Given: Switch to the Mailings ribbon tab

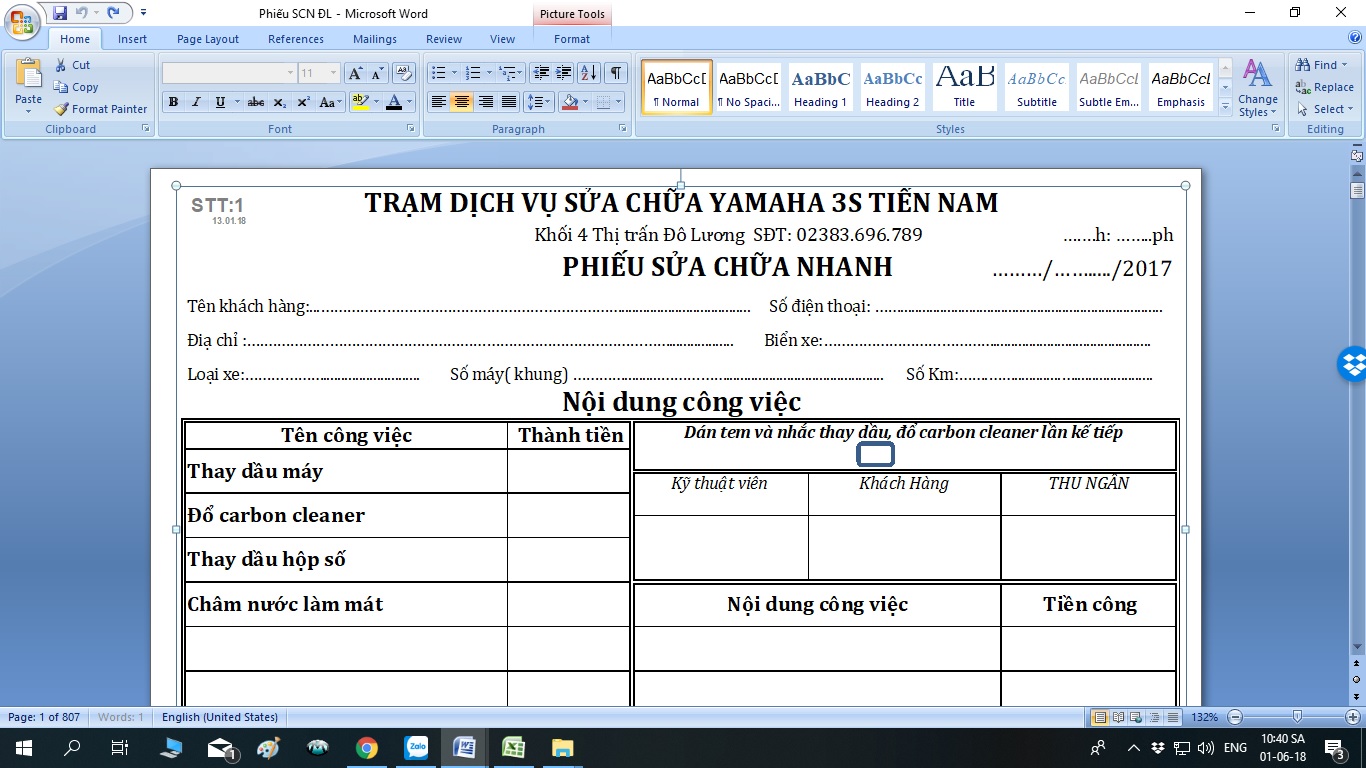Looking at the screenshot, I should 375,39.
